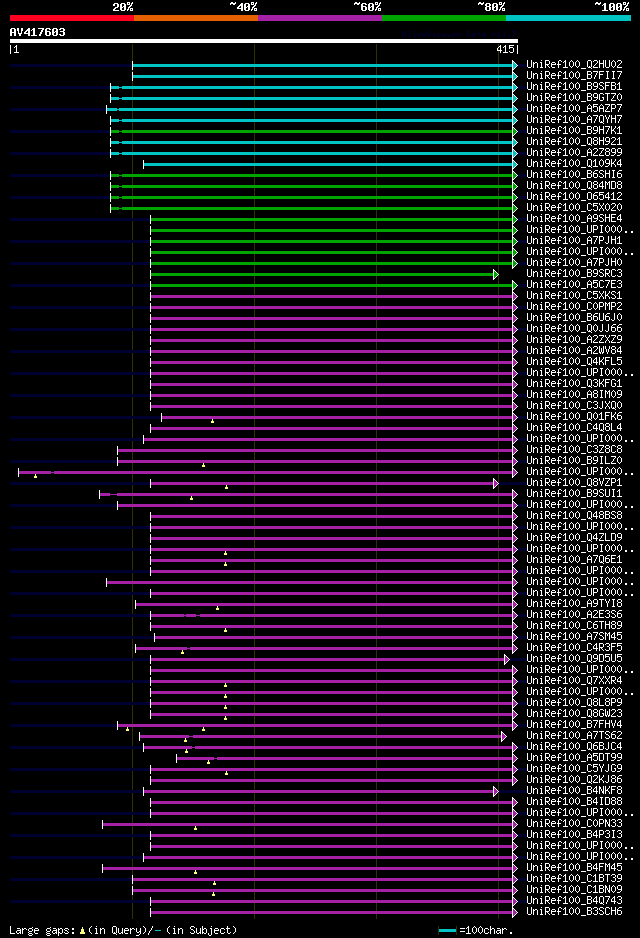
Task: Select hit UniRef100_Q0JJ66
Action: tap(574, 328)
